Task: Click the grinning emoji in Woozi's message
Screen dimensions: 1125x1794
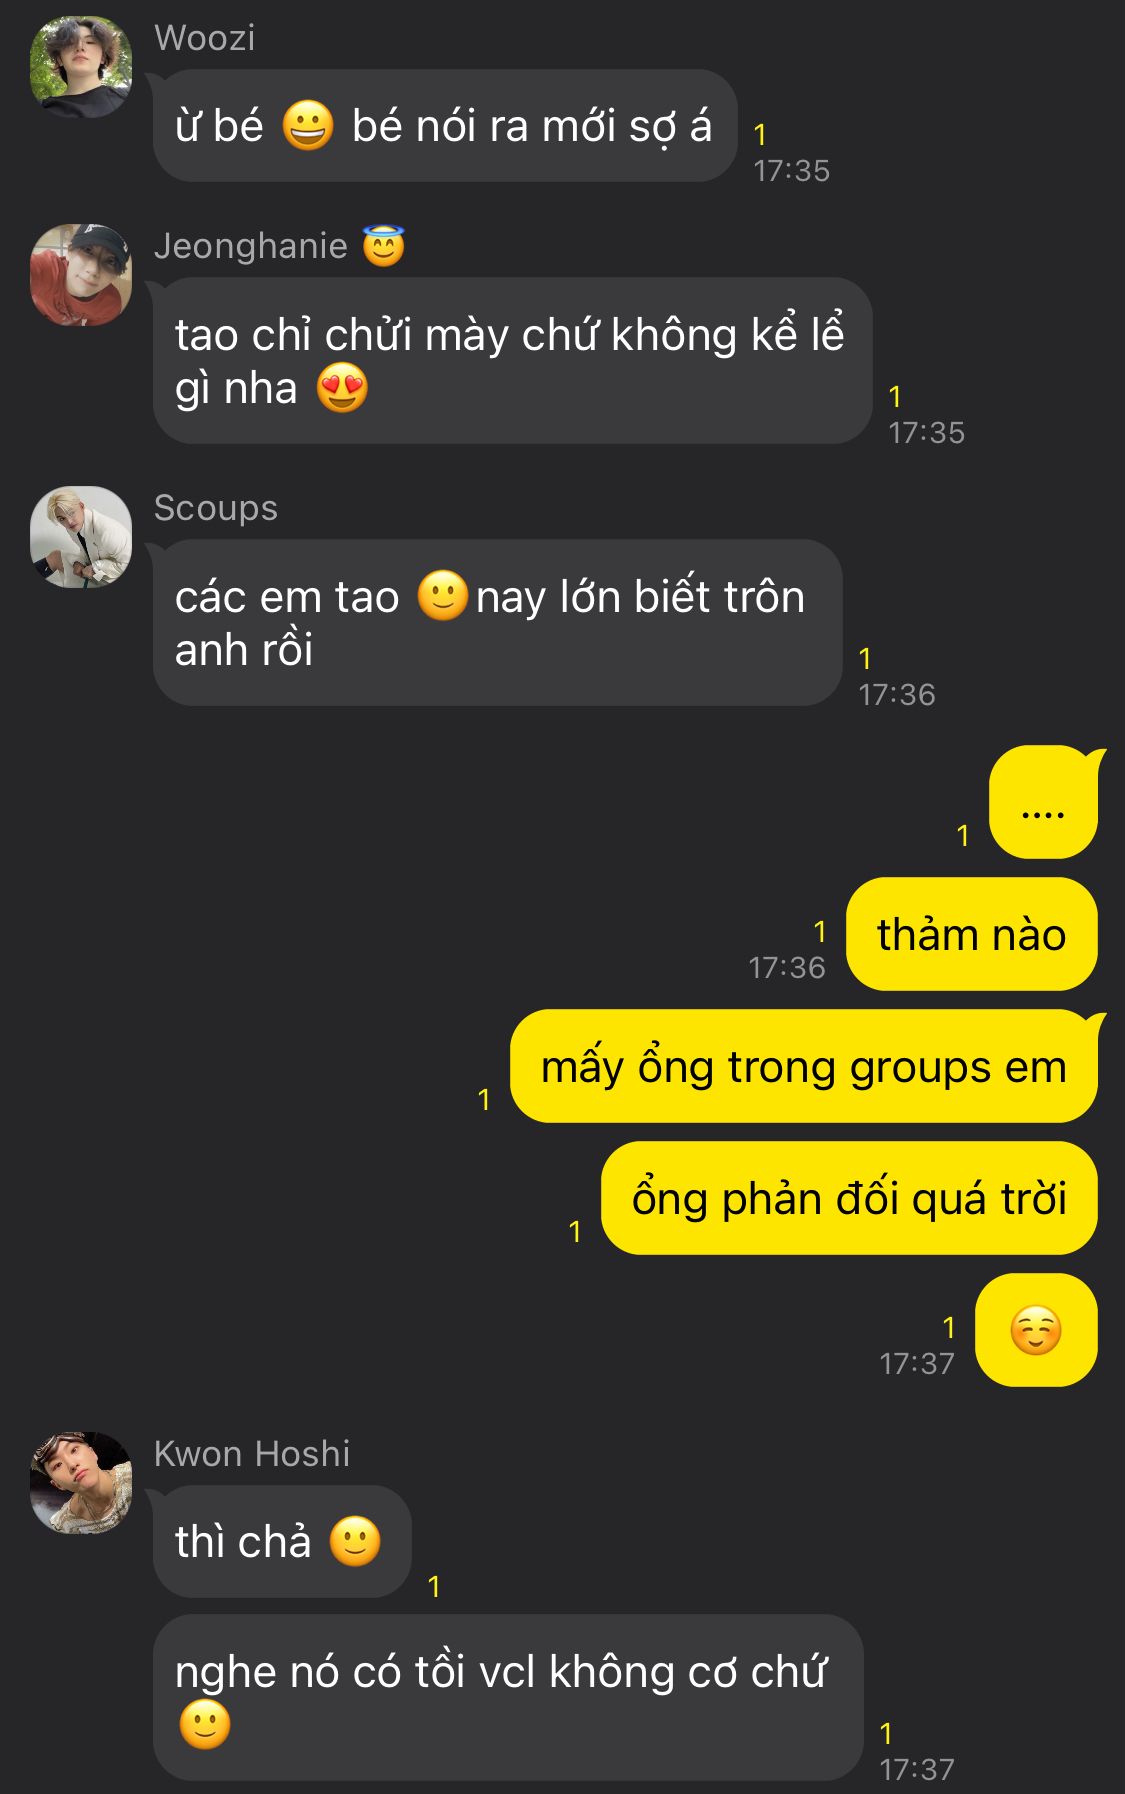Action: [307, 126]
